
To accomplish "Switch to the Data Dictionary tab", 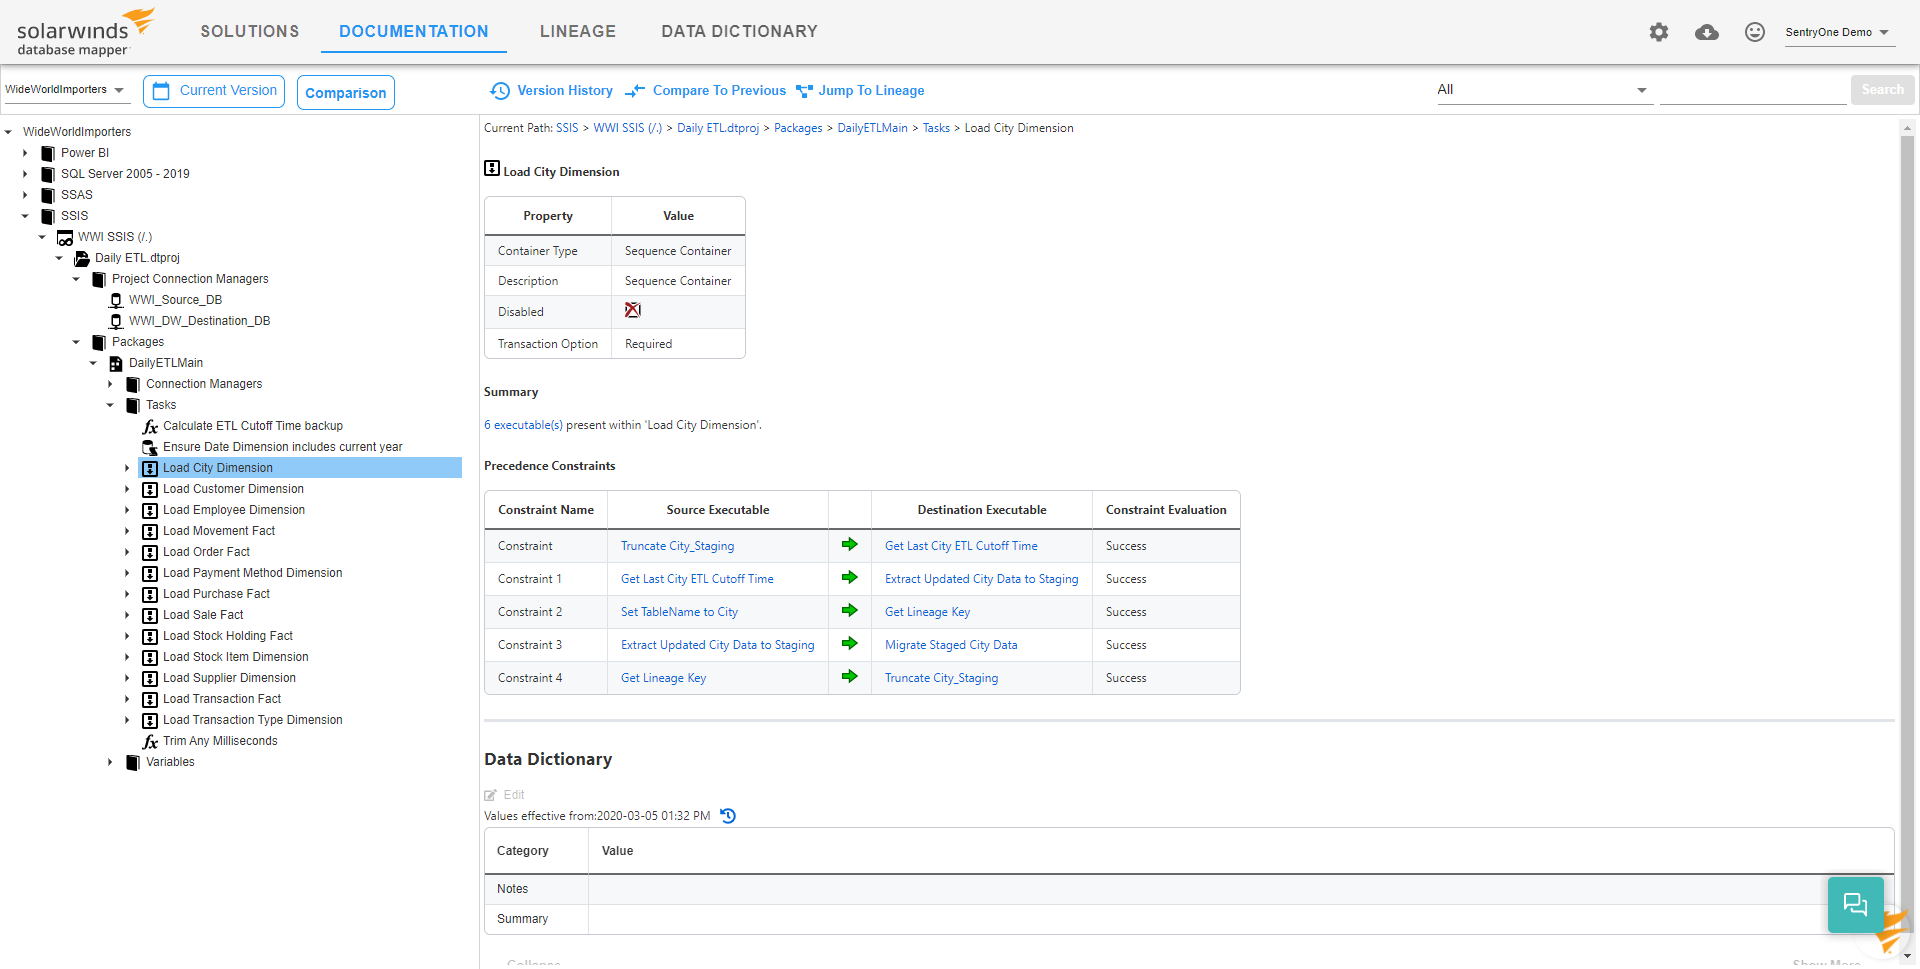I will coord(739,32).
